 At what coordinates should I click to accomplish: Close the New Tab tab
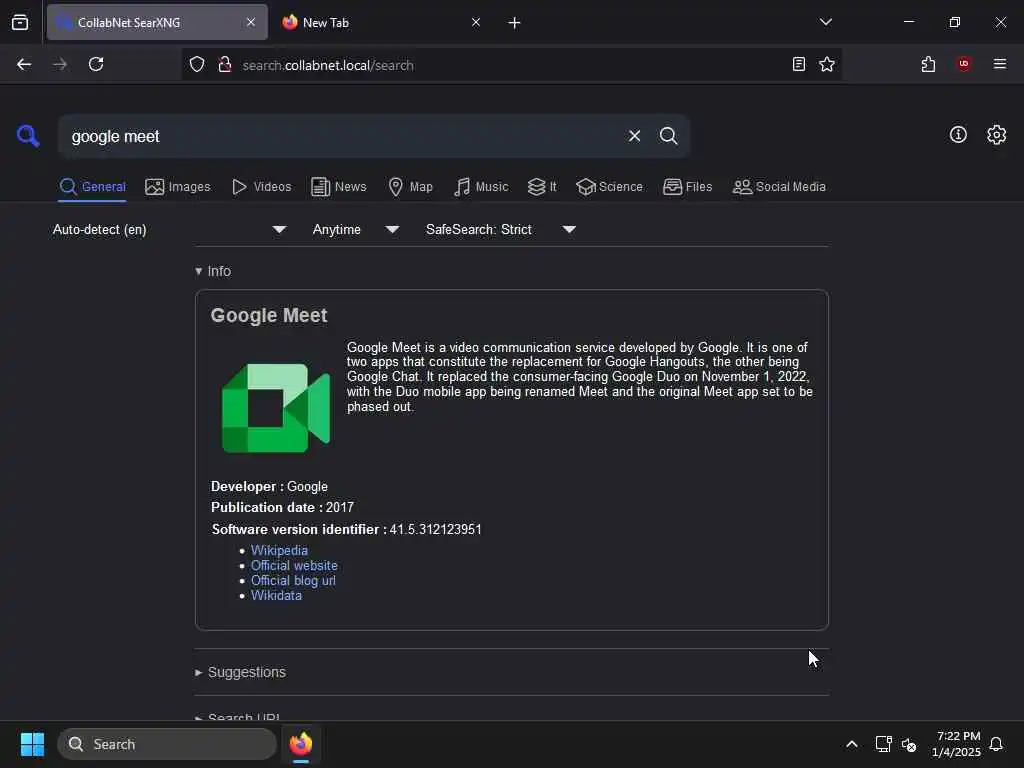click(476, 22)
